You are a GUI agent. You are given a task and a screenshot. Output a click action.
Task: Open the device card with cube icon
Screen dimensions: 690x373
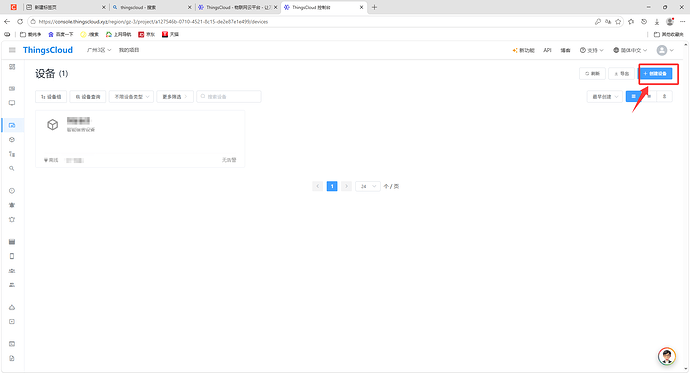140,139
